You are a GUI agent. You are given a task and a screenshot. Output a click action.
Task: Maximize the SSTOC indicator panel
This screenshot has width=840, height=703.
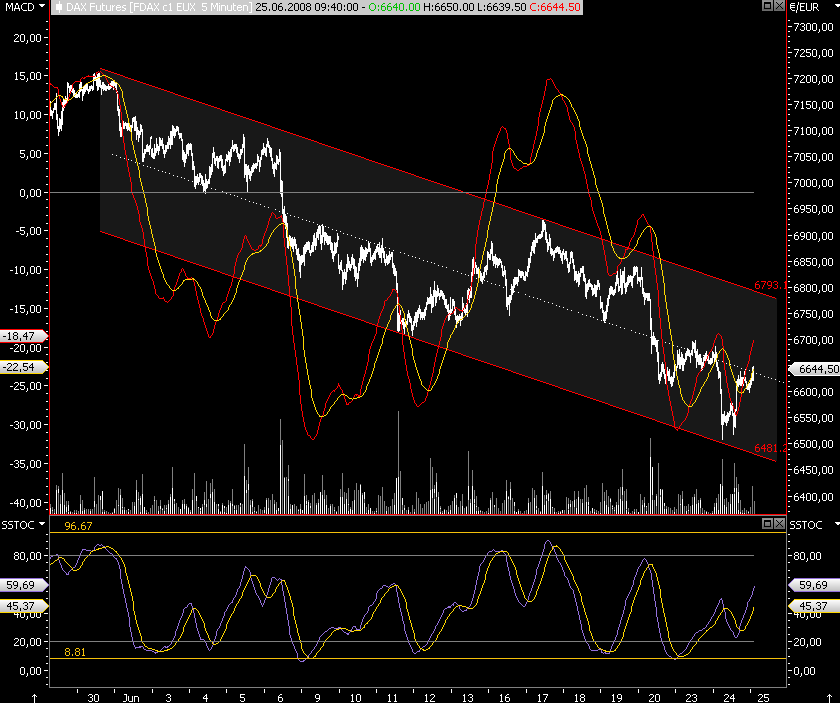tap(767, 523)
